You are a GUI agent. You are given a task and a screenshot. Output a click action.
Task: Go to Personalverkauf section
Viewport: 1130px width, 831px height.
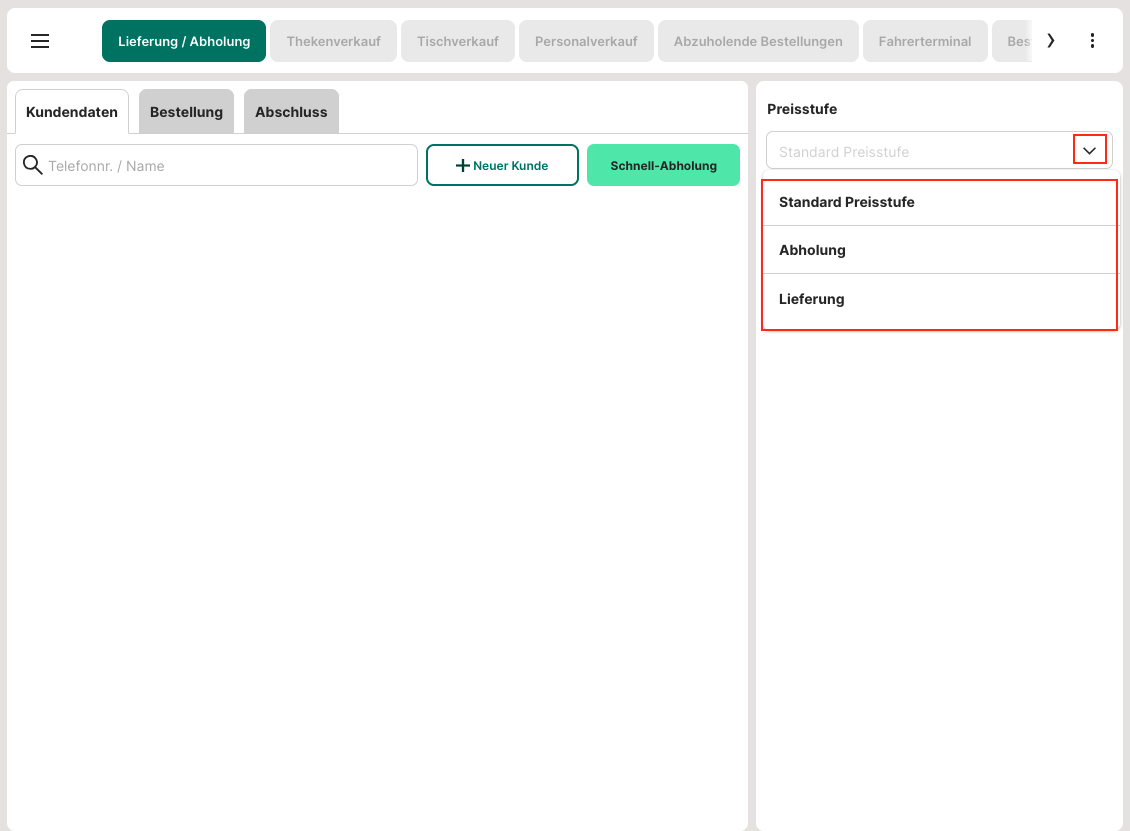point(585,41)
